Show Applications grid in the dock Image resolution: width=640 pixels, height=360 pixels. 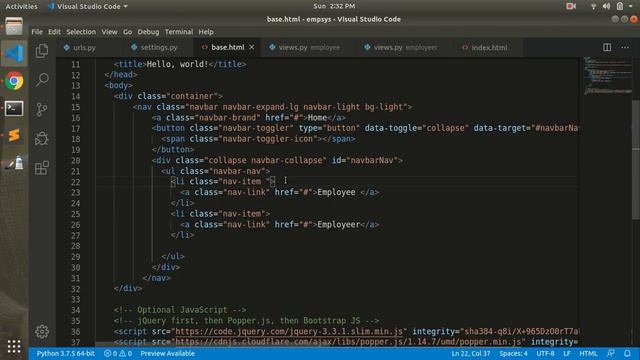click(14, 346)
